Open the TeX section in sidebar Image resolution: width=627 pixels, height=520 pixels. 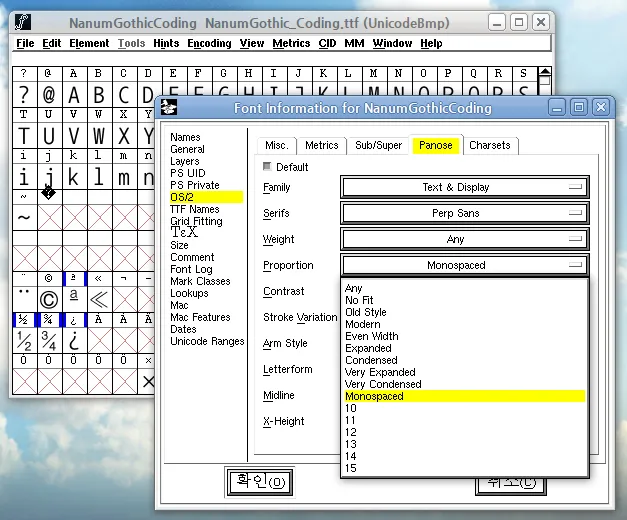184,232
